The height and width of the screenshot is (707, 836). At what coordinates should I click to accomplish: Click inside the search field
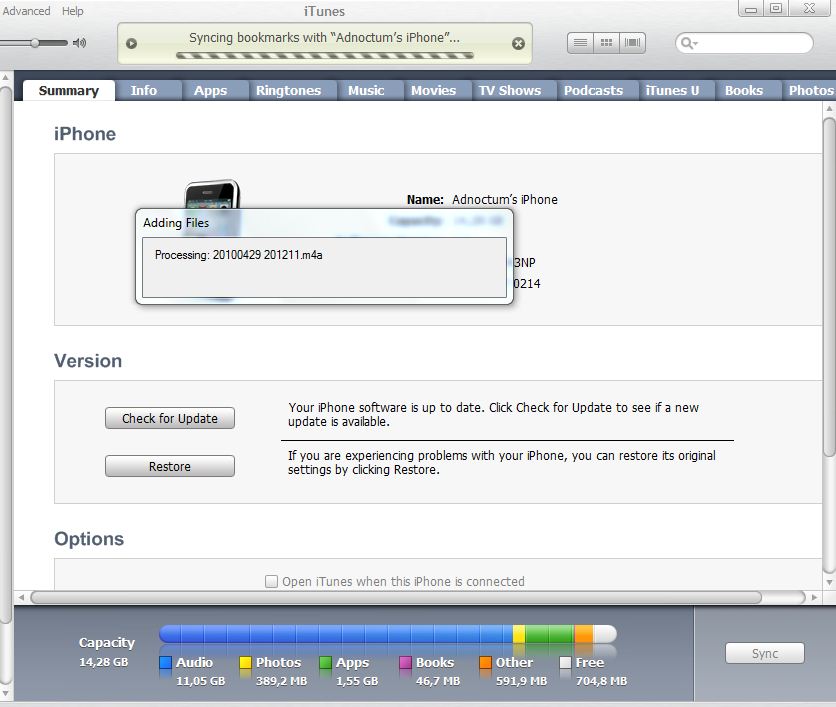pos(755,43)
